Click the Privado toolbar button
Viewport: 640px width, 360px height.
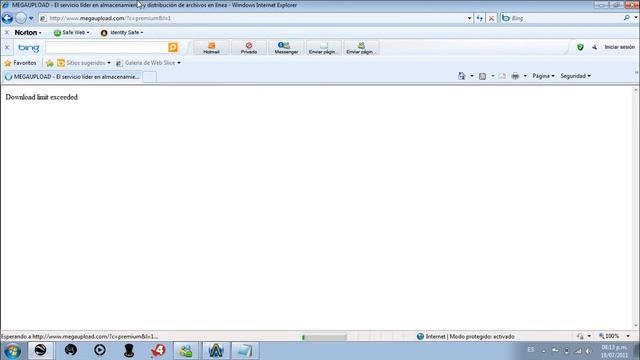coord(249,48)
